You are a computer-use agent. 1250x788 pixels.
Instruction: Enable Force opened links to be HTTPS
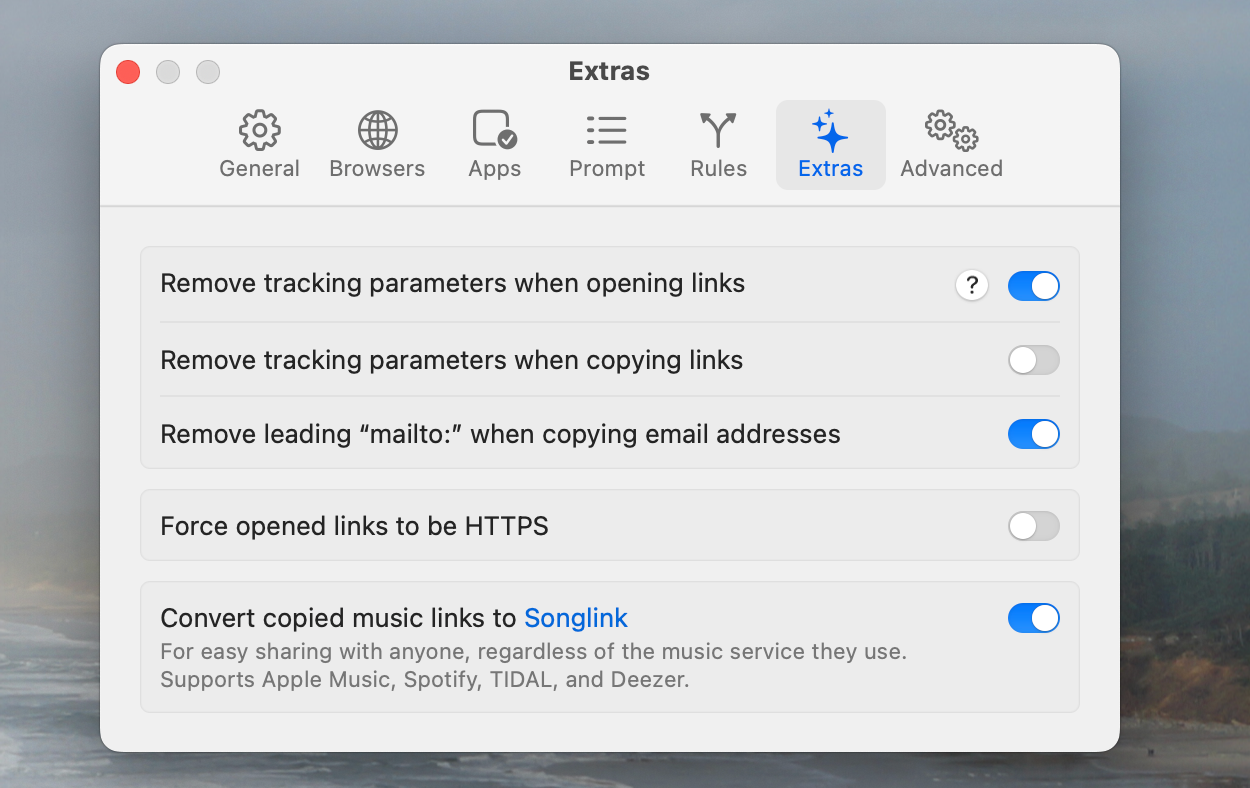click(1033, 526)
